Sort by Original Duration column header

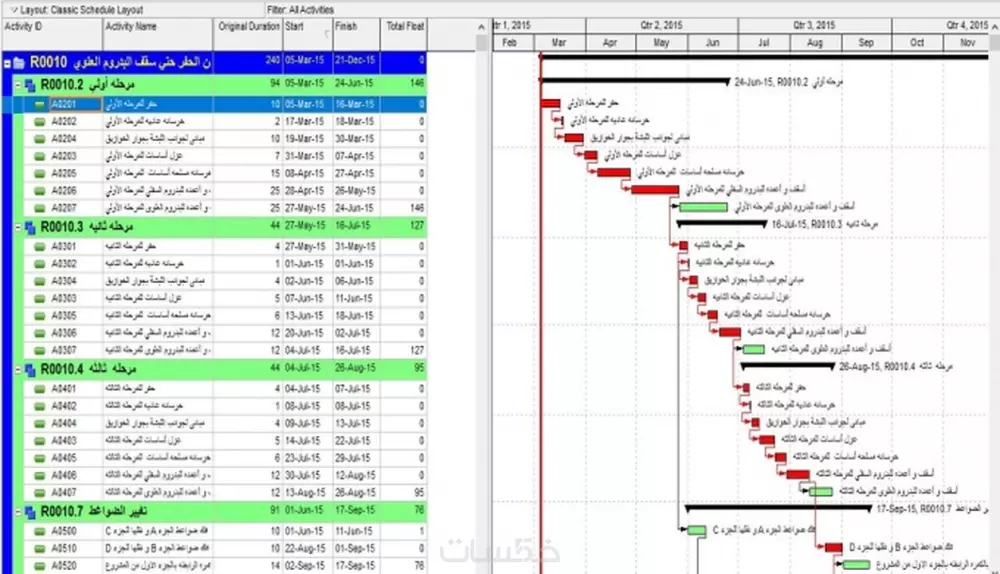(248, 34)
